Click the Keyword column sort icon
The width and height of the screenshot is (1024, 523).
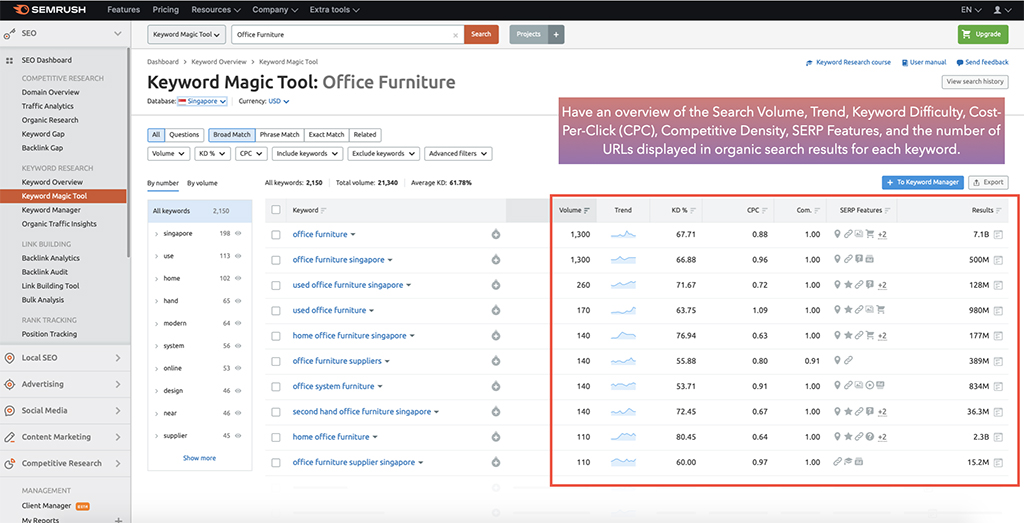324,210
